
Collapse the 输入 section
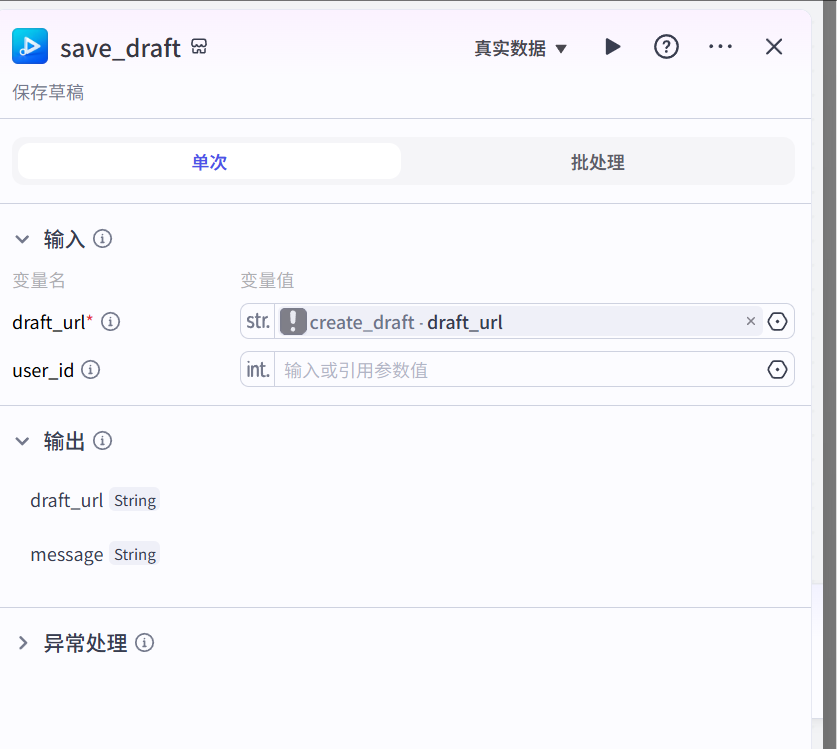coord(22,239)
